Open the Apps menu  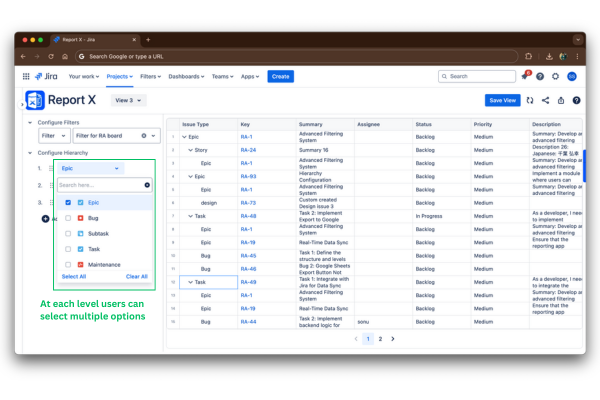(x=250, y=77)
